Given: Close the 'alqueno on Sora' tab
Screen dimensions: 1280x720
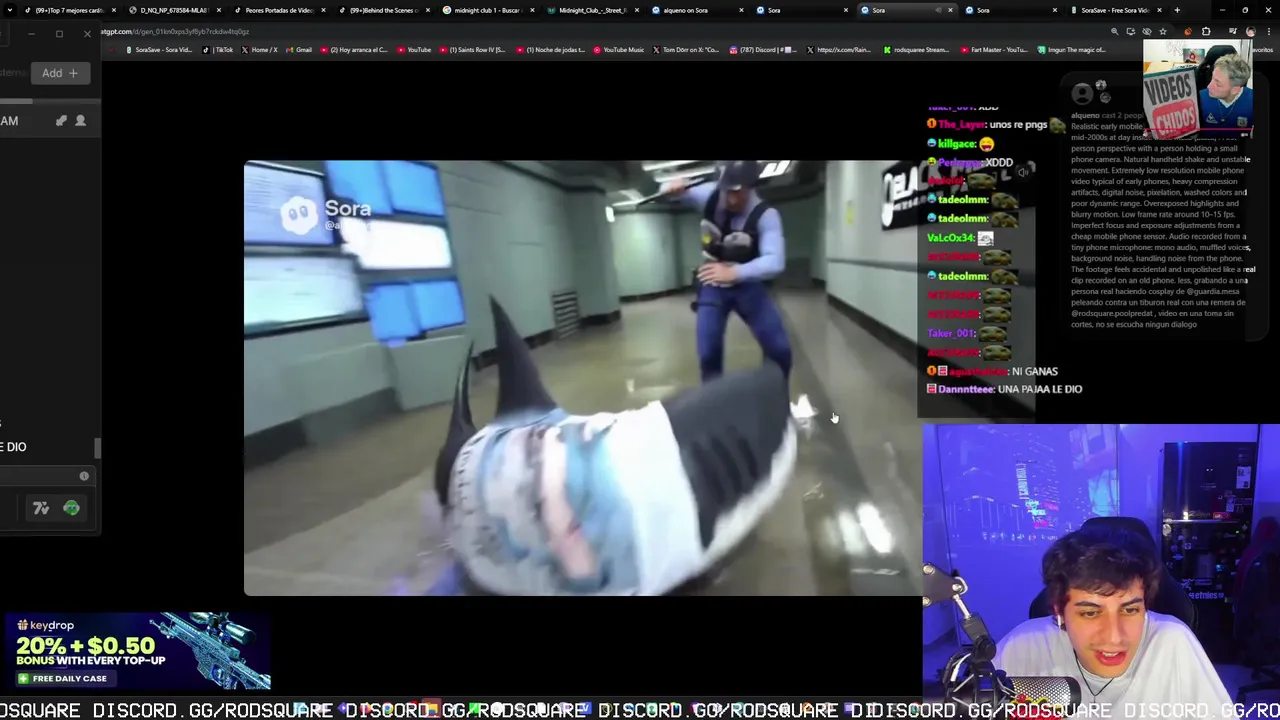Looking at the screenshot, I should coord(741,10).
